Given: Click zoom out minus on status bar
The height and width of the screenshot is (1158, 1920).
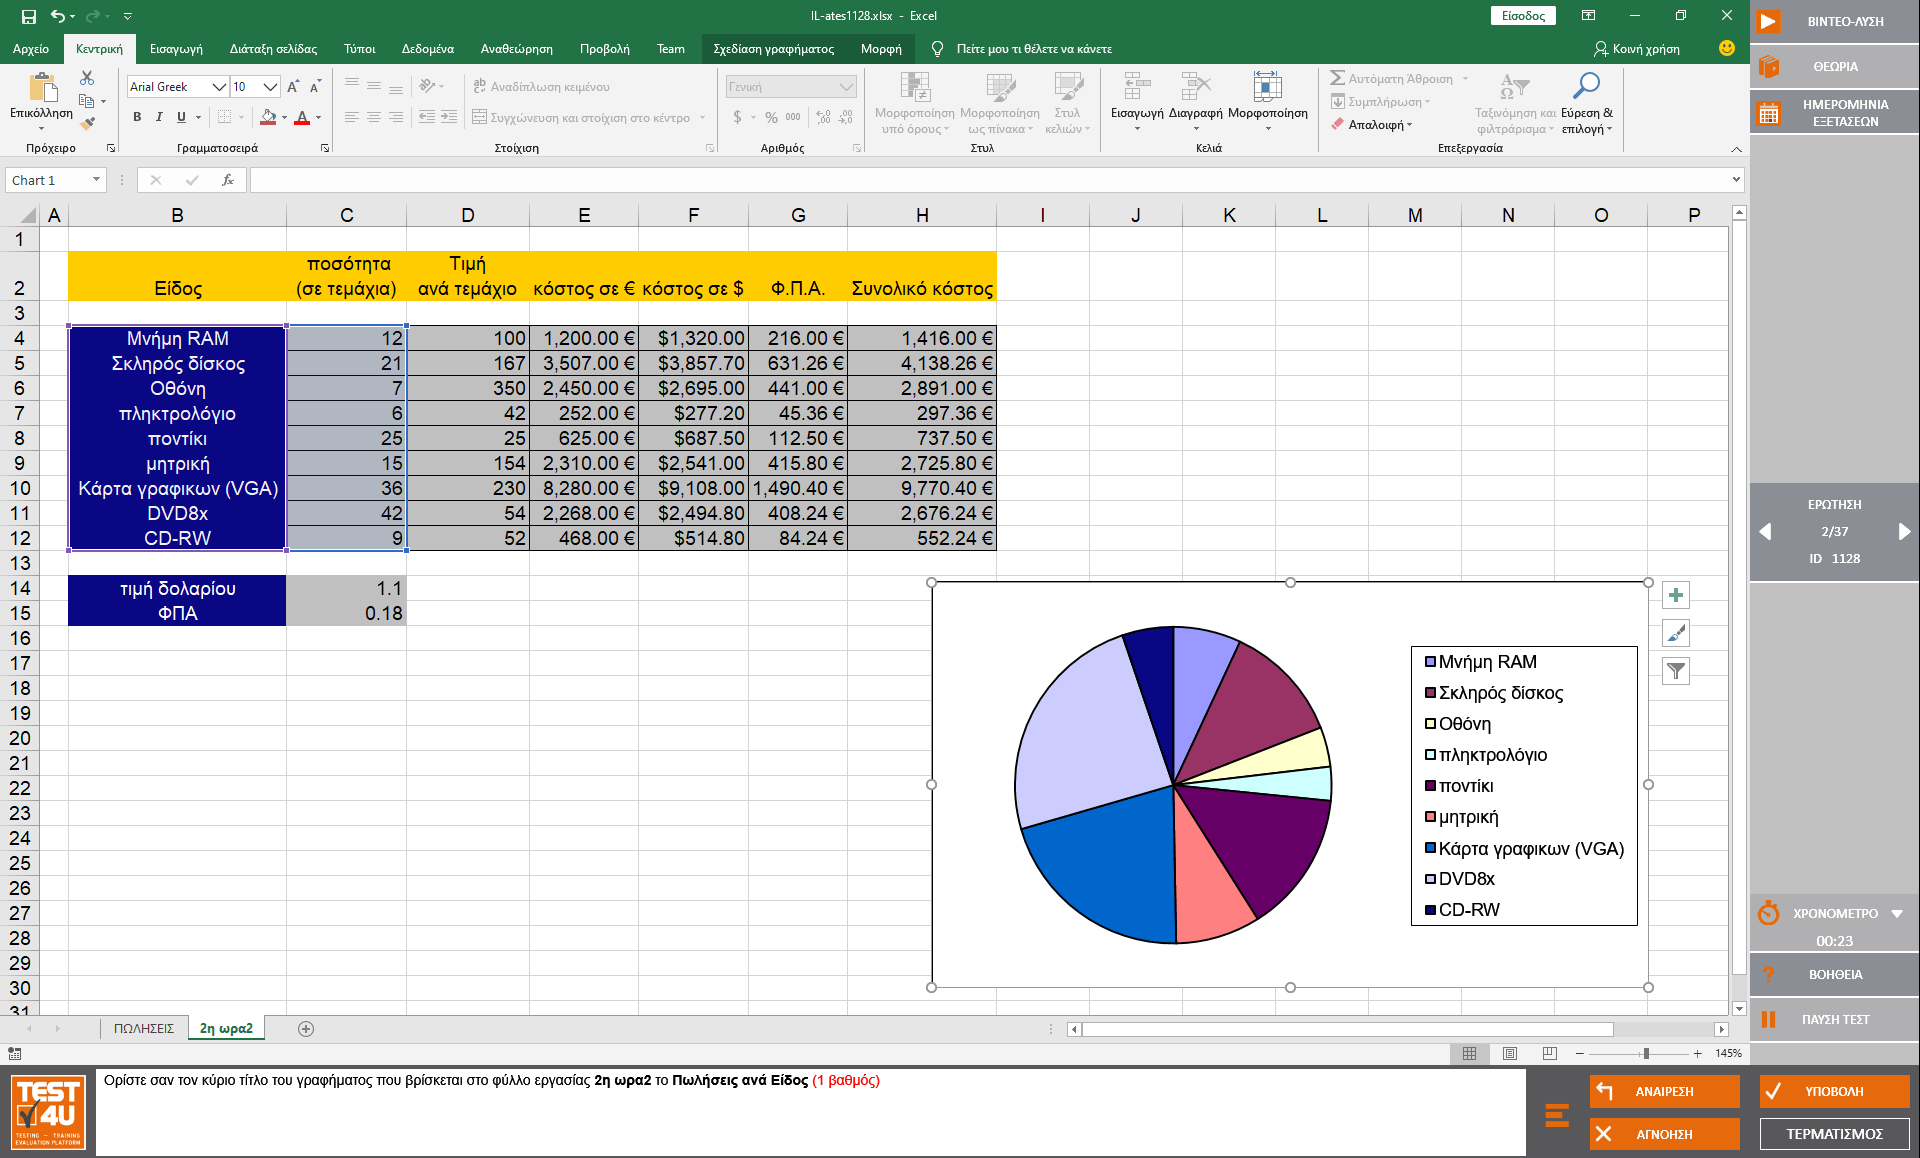Looking at the screenshot, I should pos(1580,1053).
